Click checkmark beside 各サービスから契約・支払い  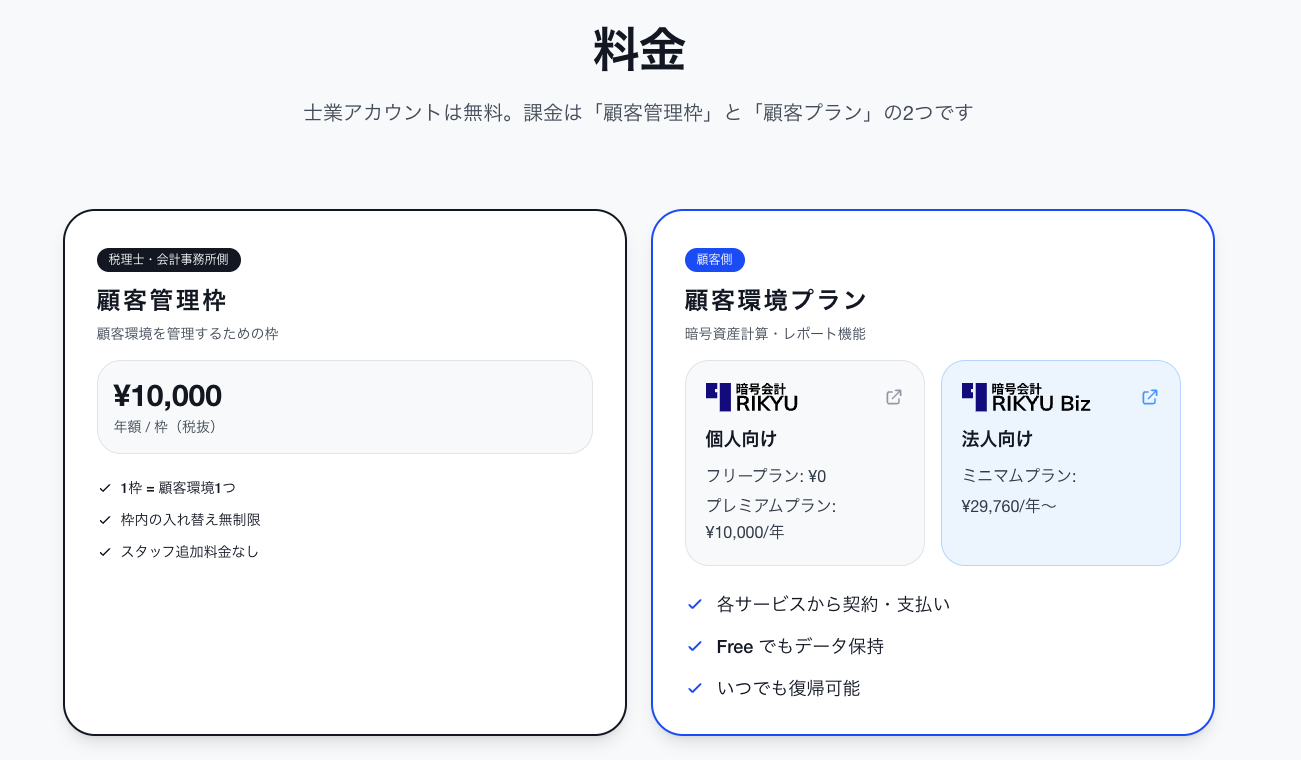click(695, 604)
